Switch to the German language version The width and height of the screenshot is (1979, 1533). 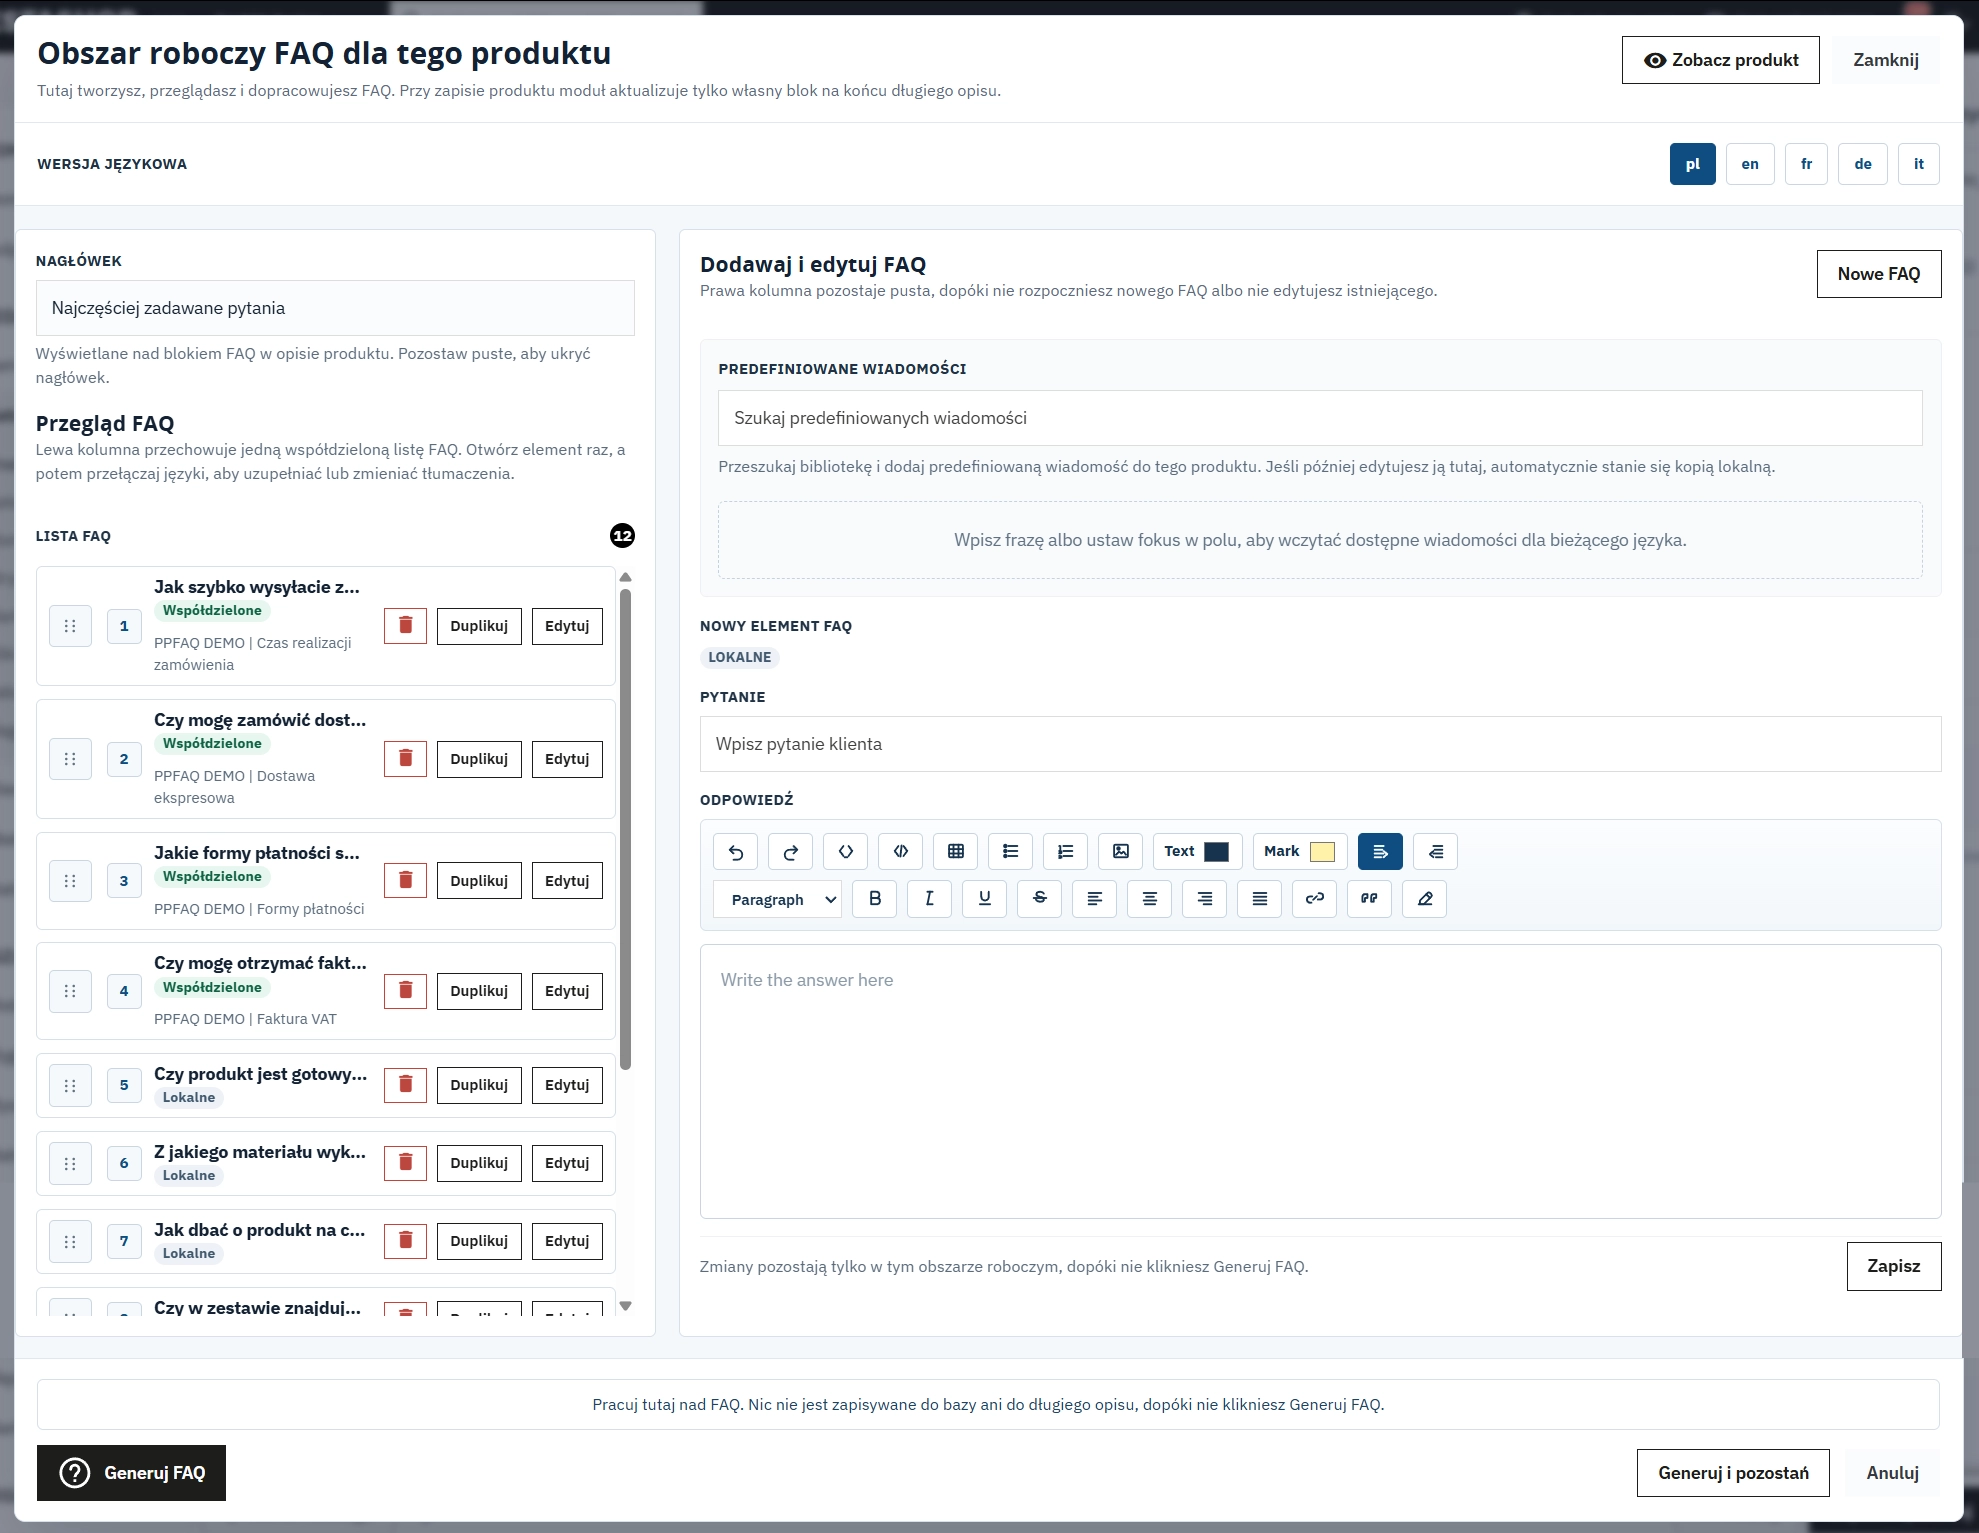1862,163
